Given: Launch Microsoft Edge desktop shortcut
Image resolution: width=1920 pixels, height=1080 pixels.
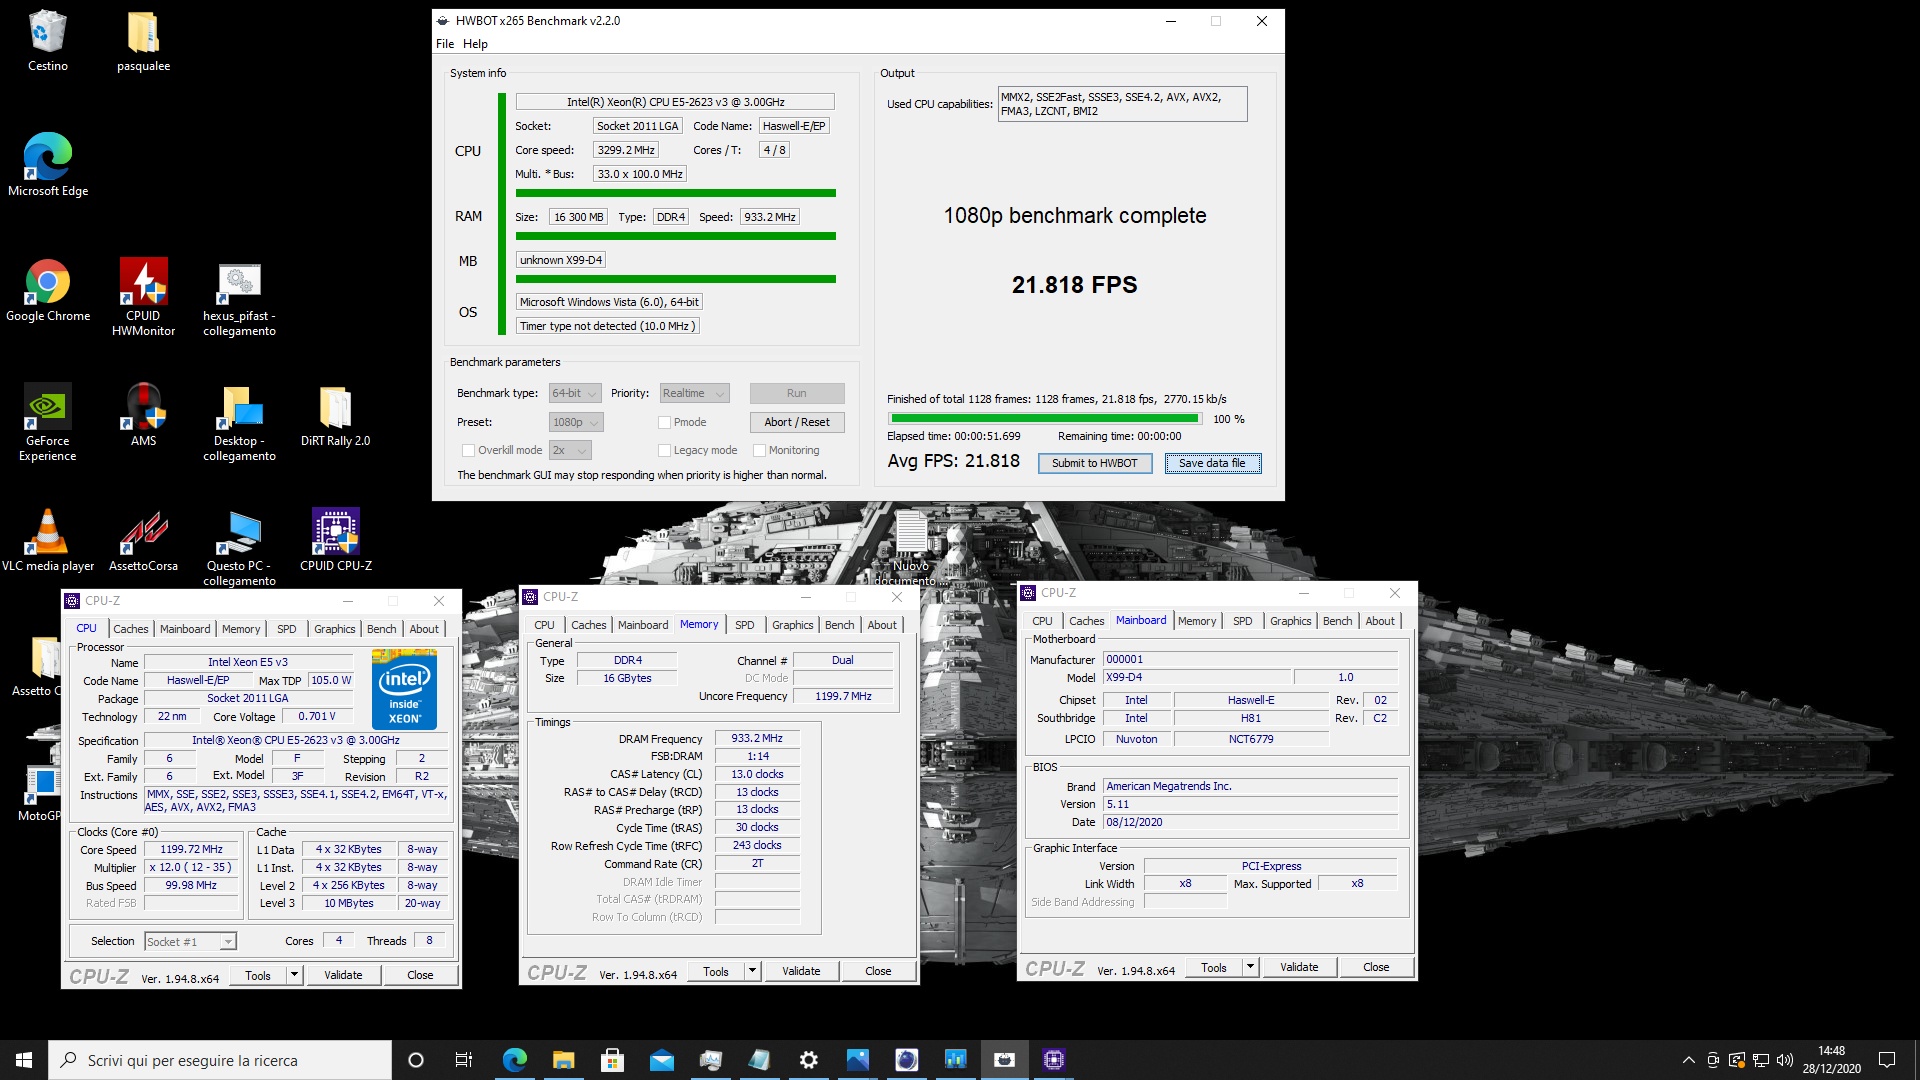Looking at the screenshot, I should 47,165.
